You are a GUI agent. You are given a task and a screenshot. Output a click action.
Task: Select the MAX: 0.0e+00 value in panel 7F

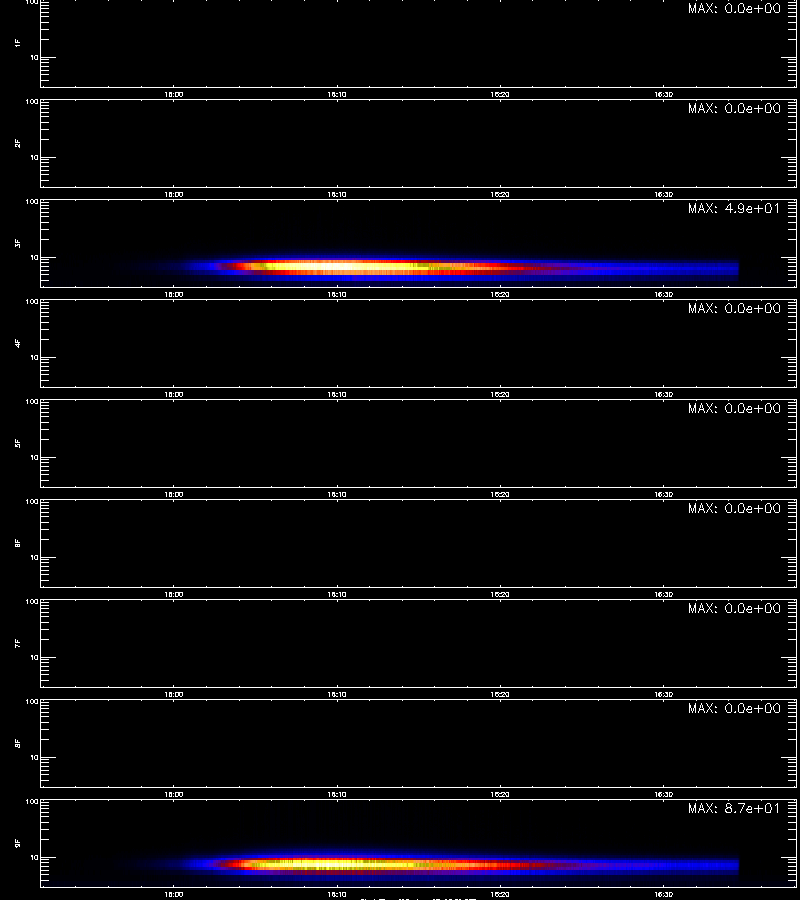point(734,608)
